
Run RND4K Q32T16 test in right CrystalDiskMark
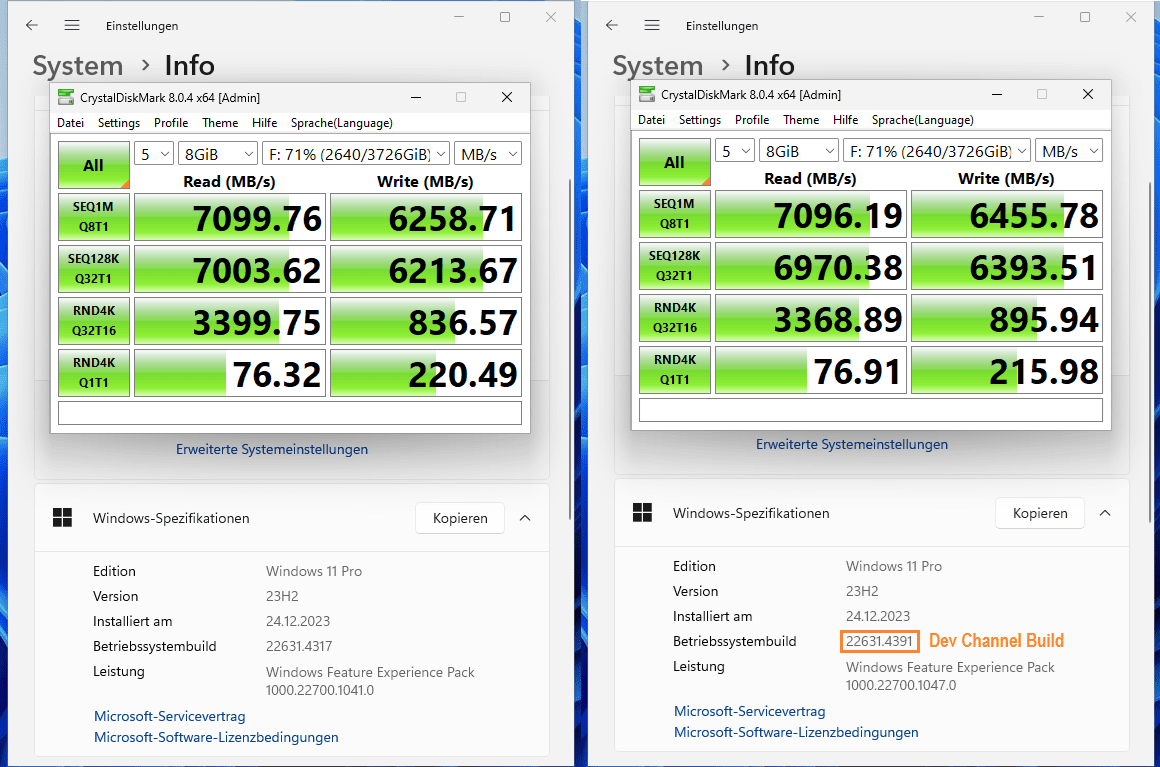[x=675, y=317]
